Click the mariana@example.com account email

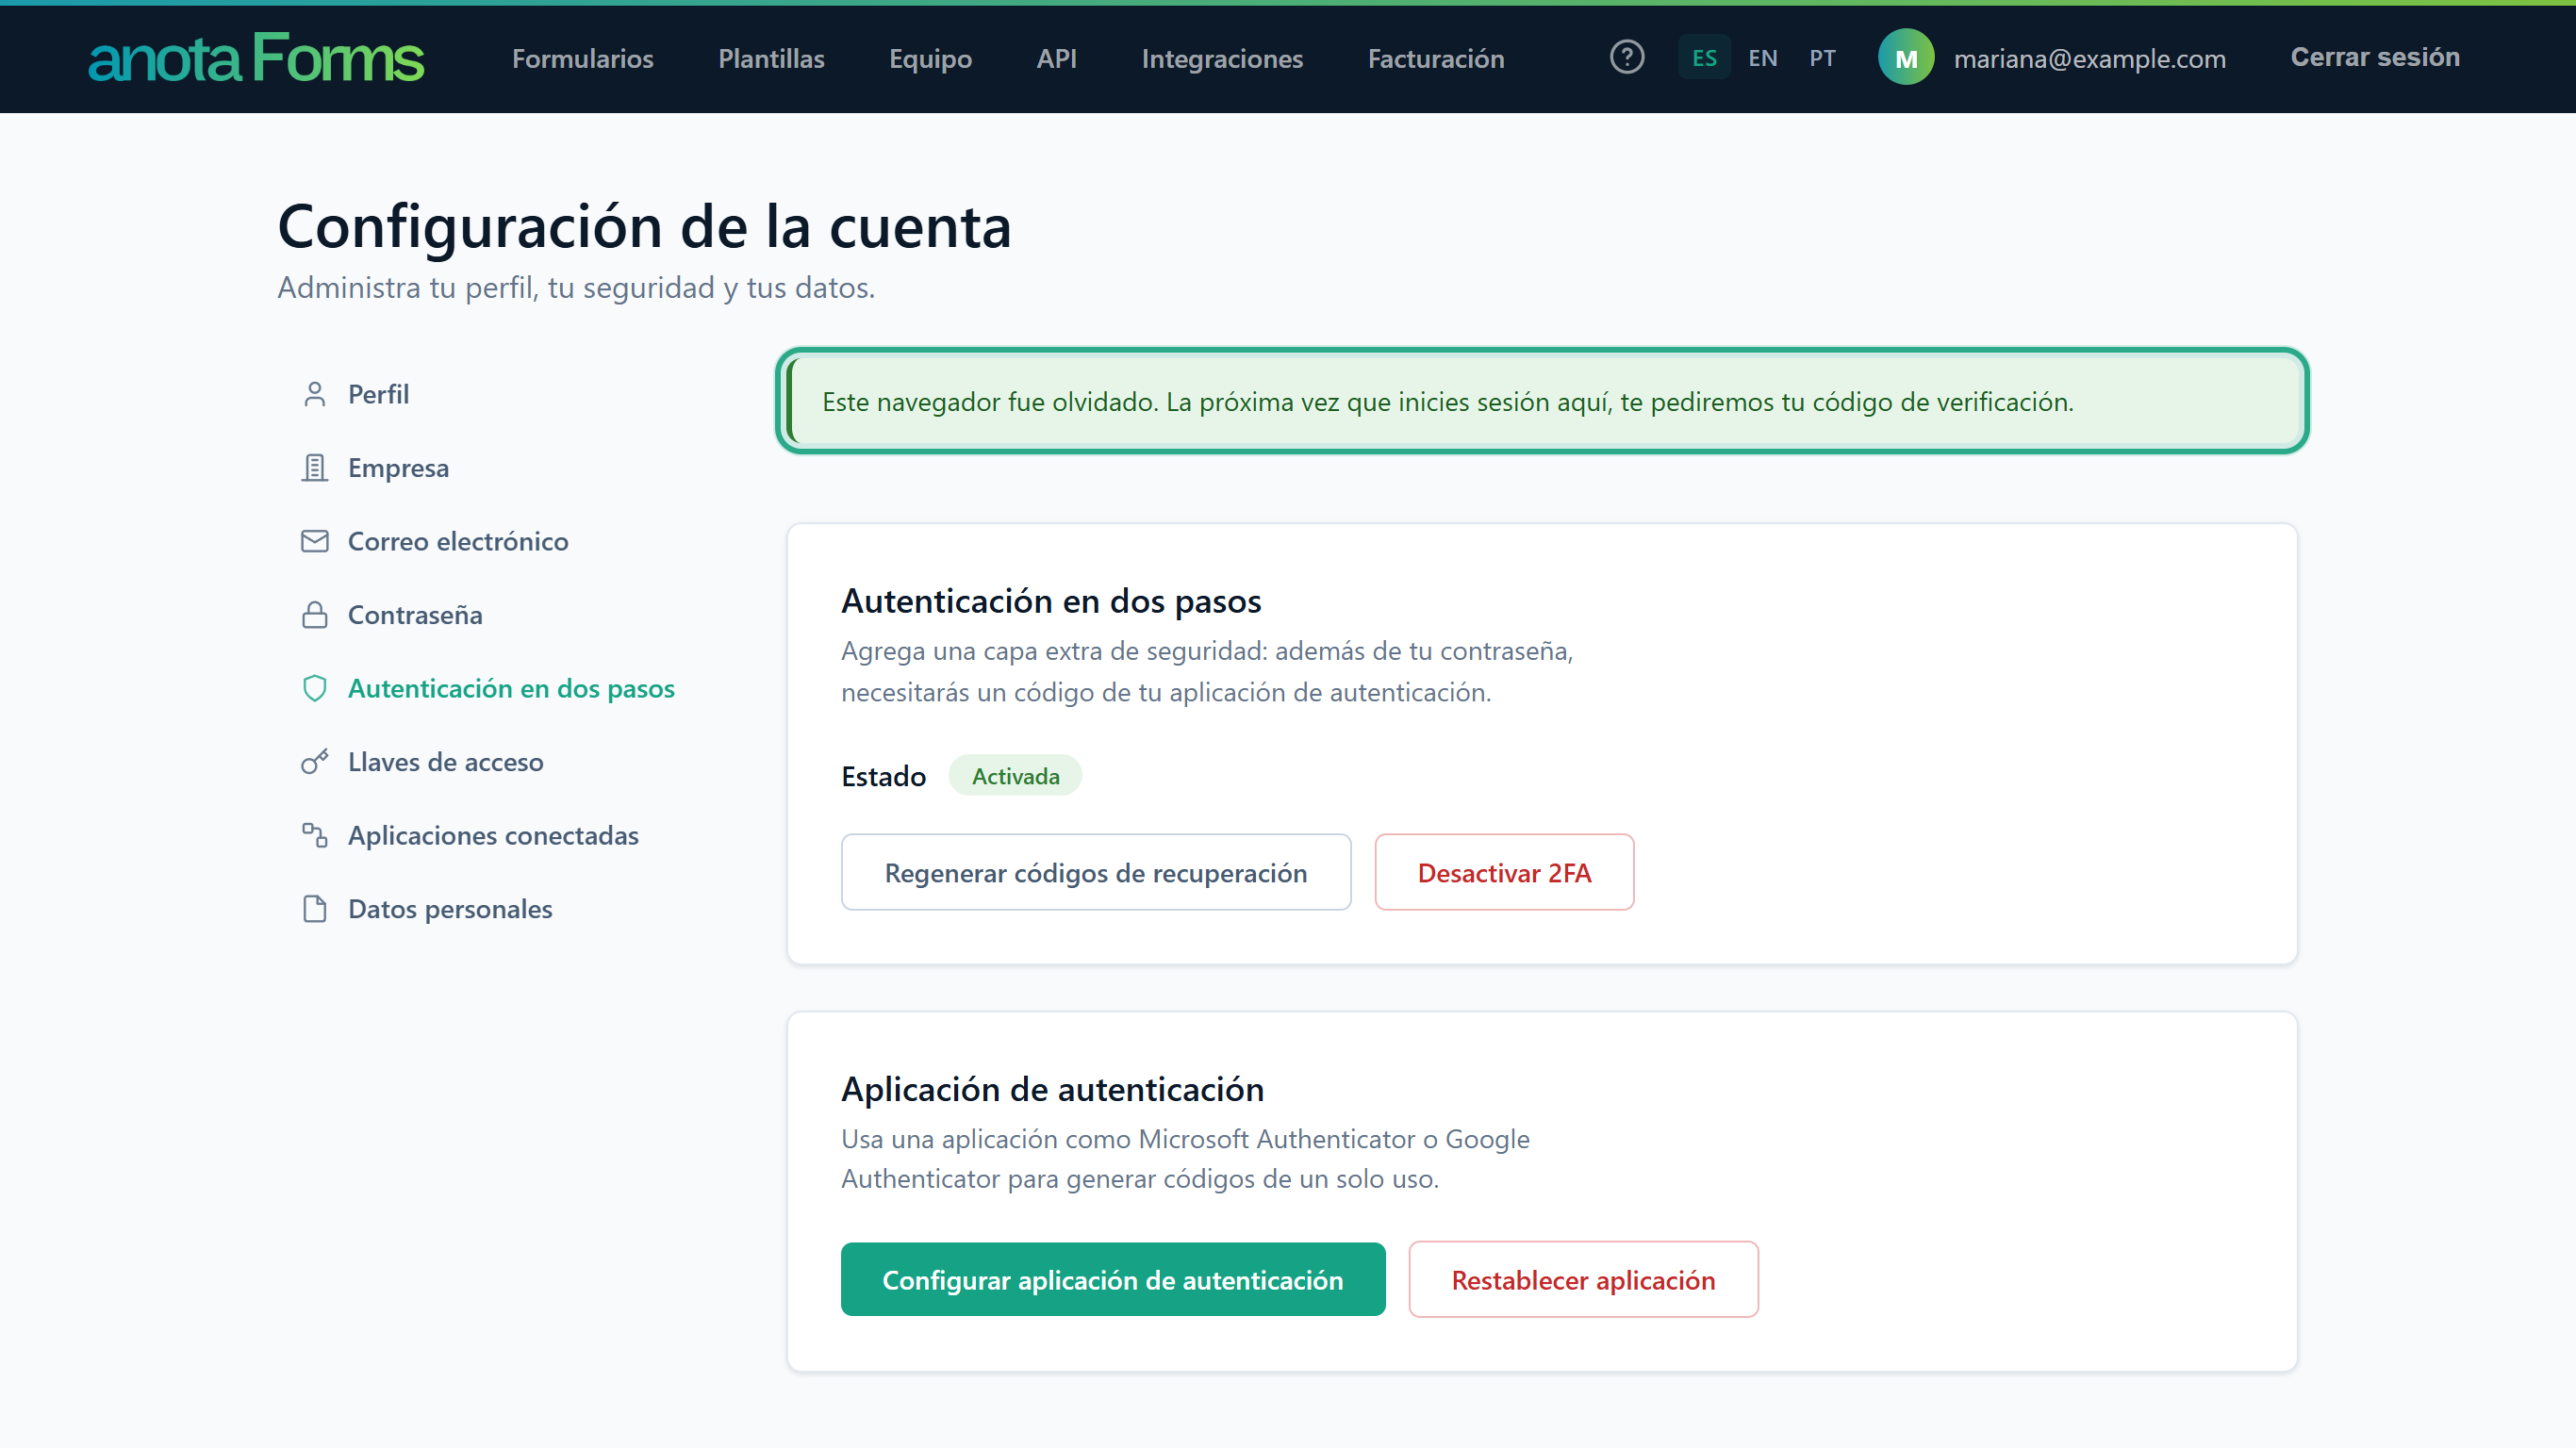2089,58
